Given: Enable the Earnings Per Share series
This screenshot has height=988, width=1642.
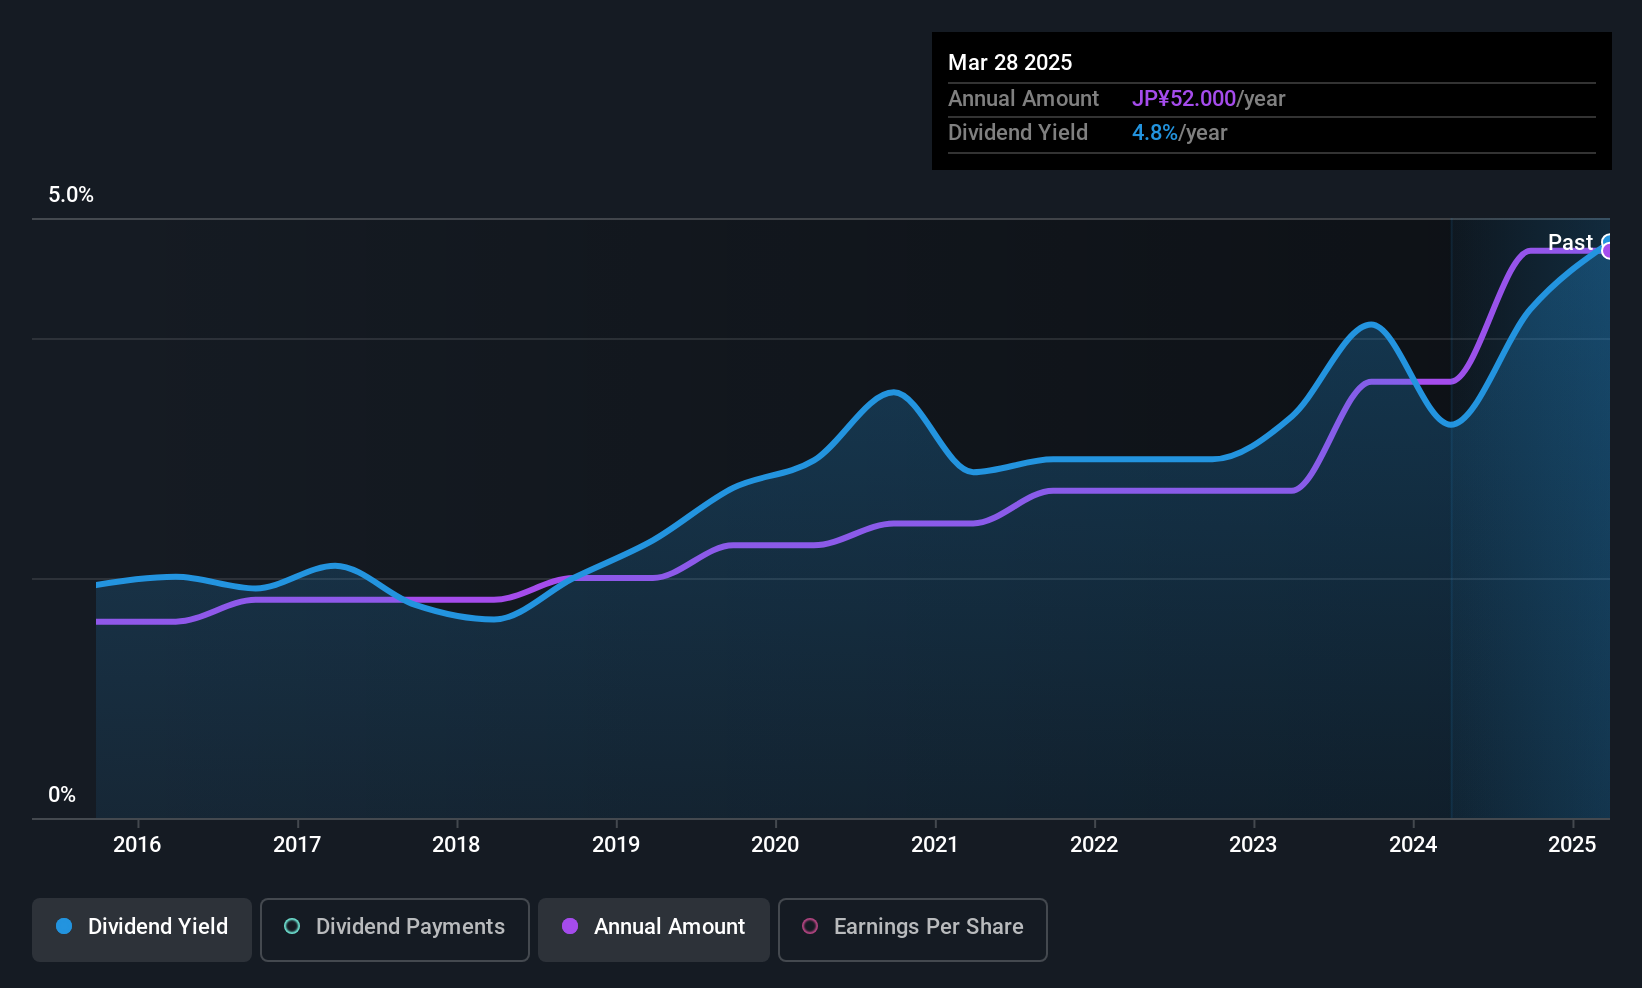Looking at the screenshot, I should coord(913,930).
